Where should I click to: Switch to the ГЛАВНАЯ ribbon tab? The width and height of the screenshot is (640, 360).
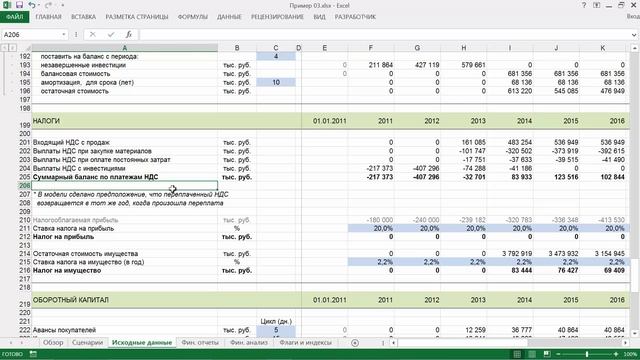coord(48,17)
